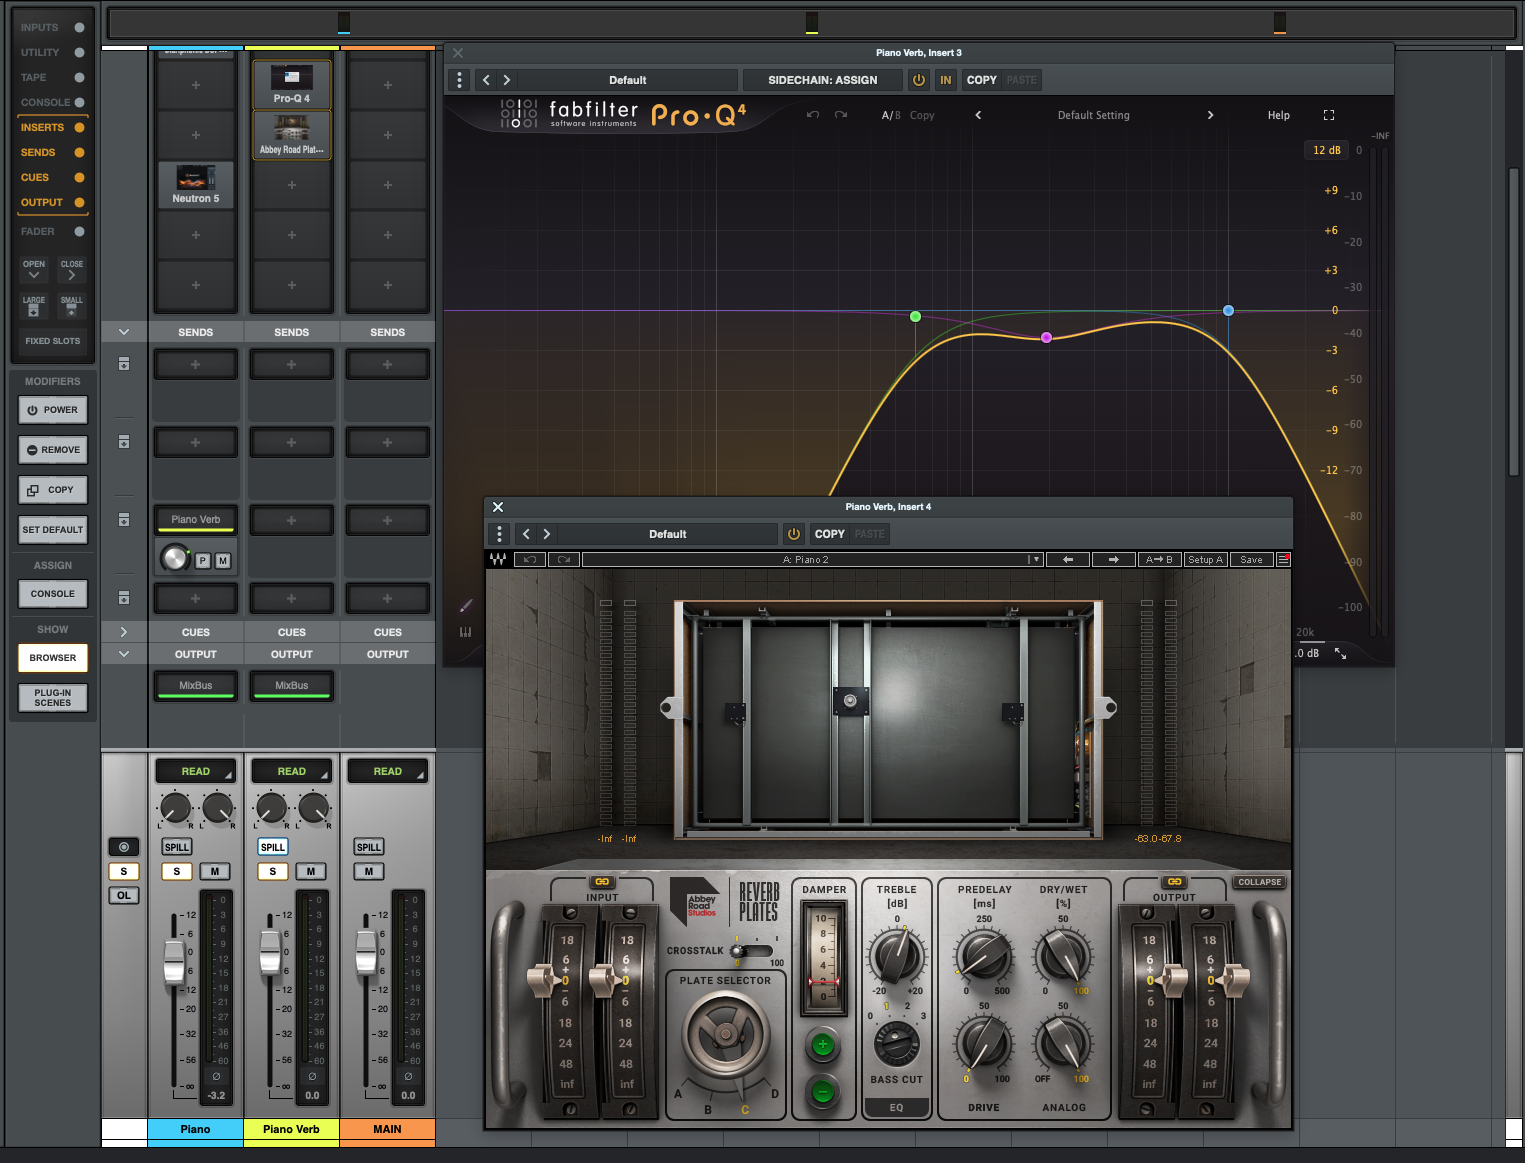Click the SIDECHAIN: ASSIGN button

(x=822, y=80)
